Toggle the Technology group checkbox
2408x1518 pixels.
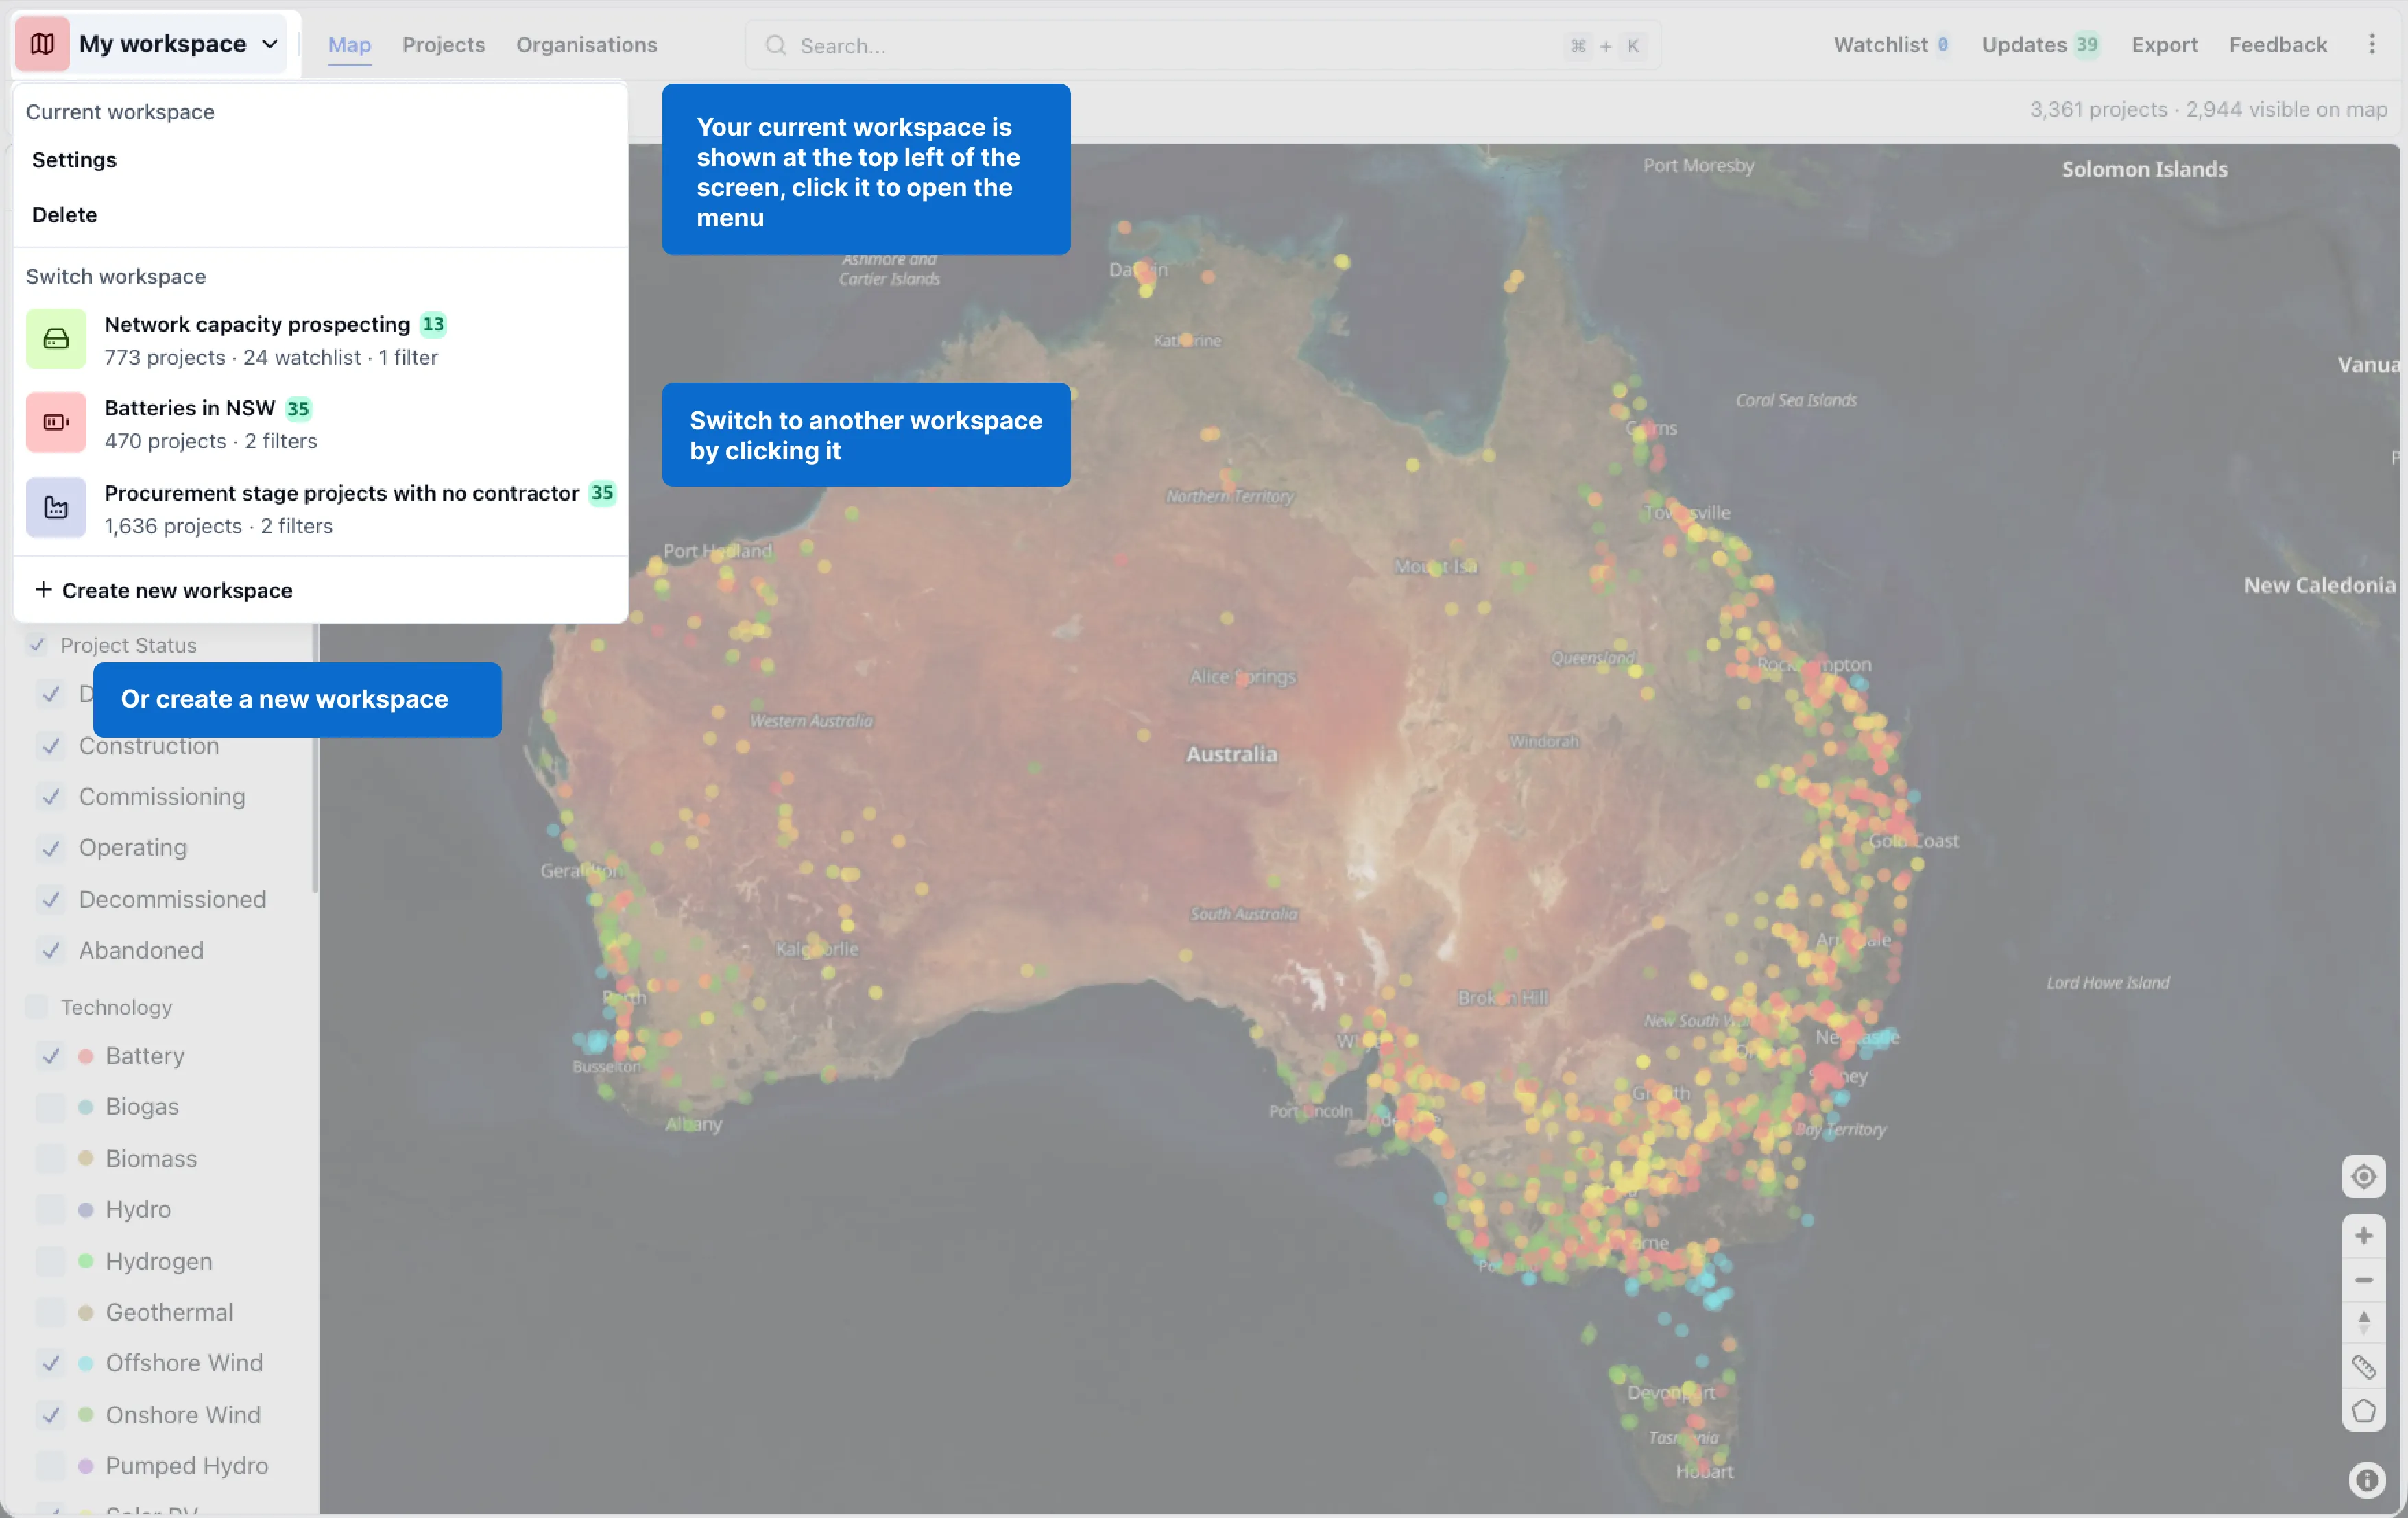tap(37, 1007)
